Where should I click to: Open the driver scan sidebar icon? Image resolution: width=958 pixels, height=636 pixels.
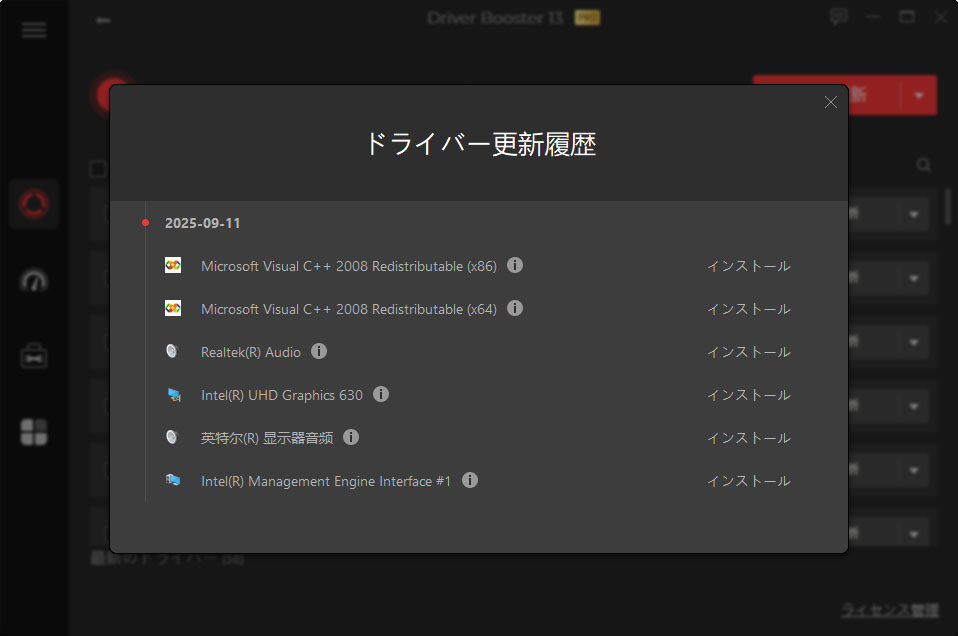34,203
